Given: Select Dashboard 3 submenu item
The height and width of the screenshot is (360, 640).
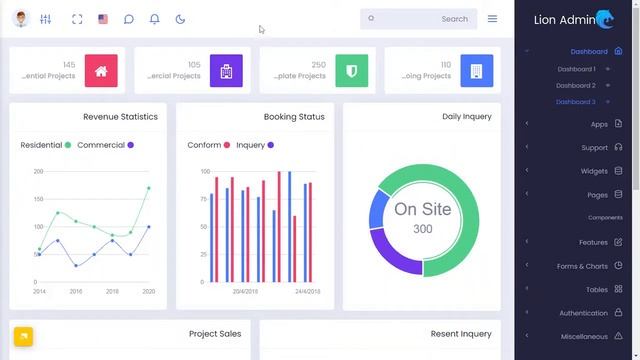Looking at the screenshot, I should [576, 102].
